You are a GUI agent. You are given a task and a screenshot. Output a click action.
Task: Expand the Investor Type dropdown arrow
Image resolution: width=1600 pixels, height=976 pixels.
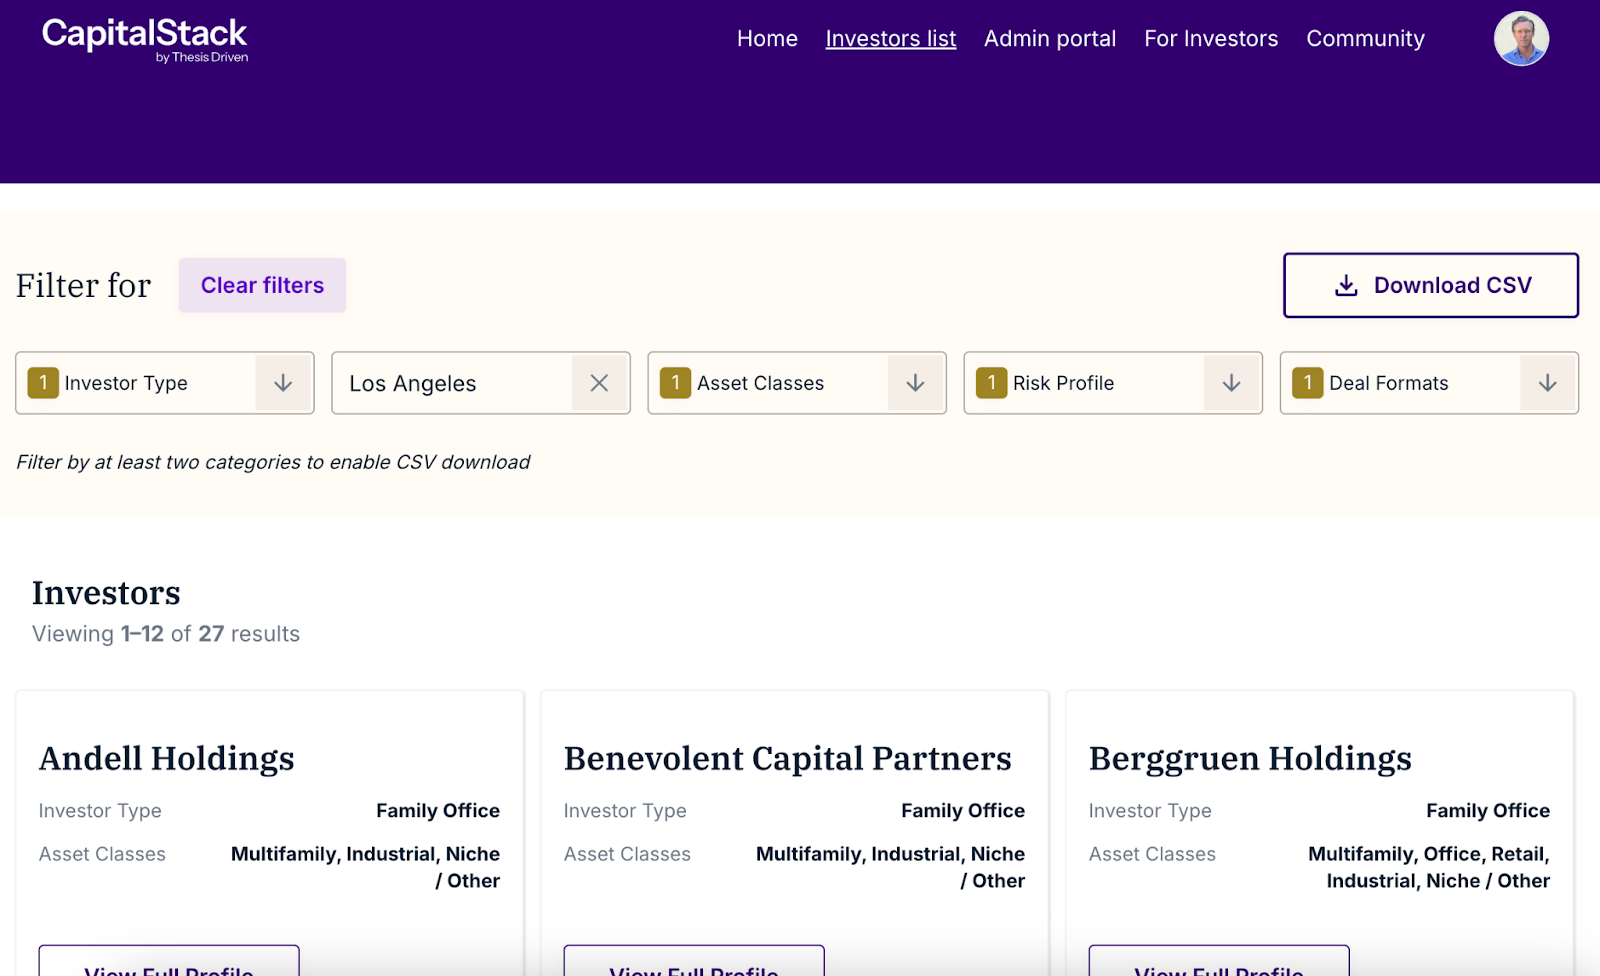[283, 383]
